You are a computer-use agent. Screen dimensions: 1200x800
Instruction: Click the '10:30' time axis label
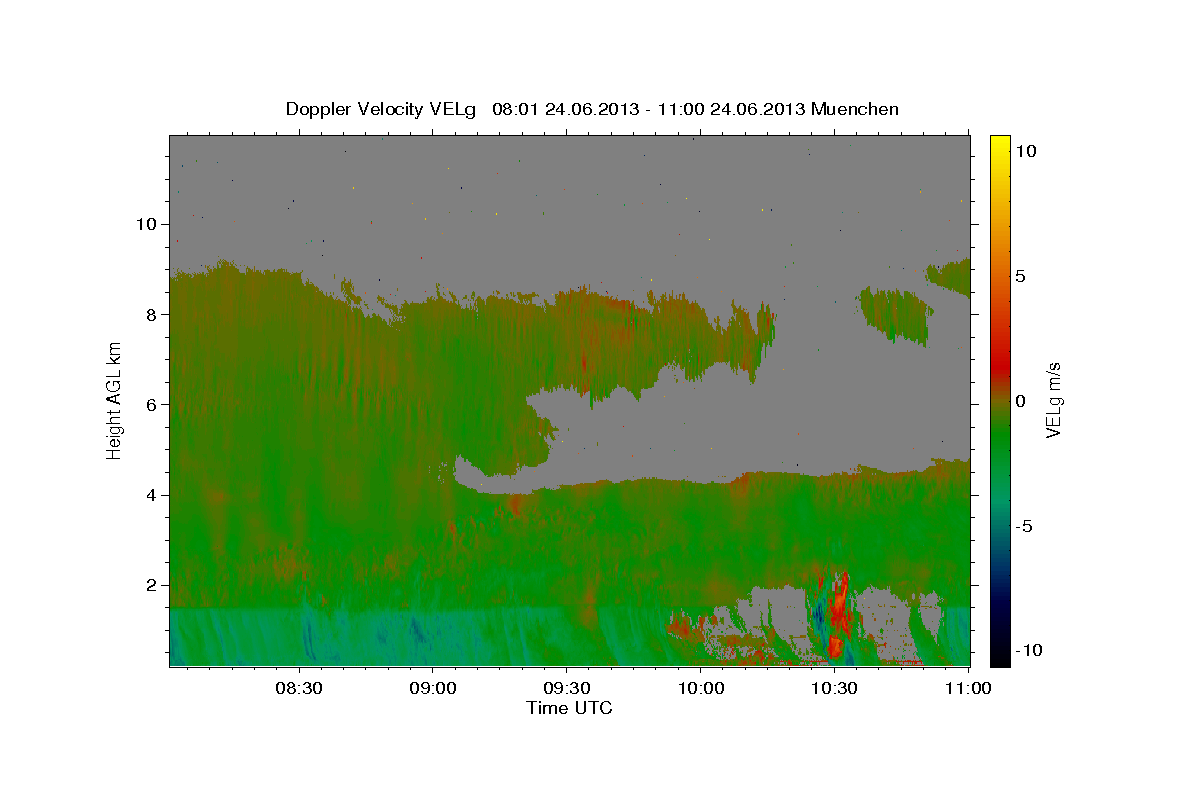tap(835, 688)
